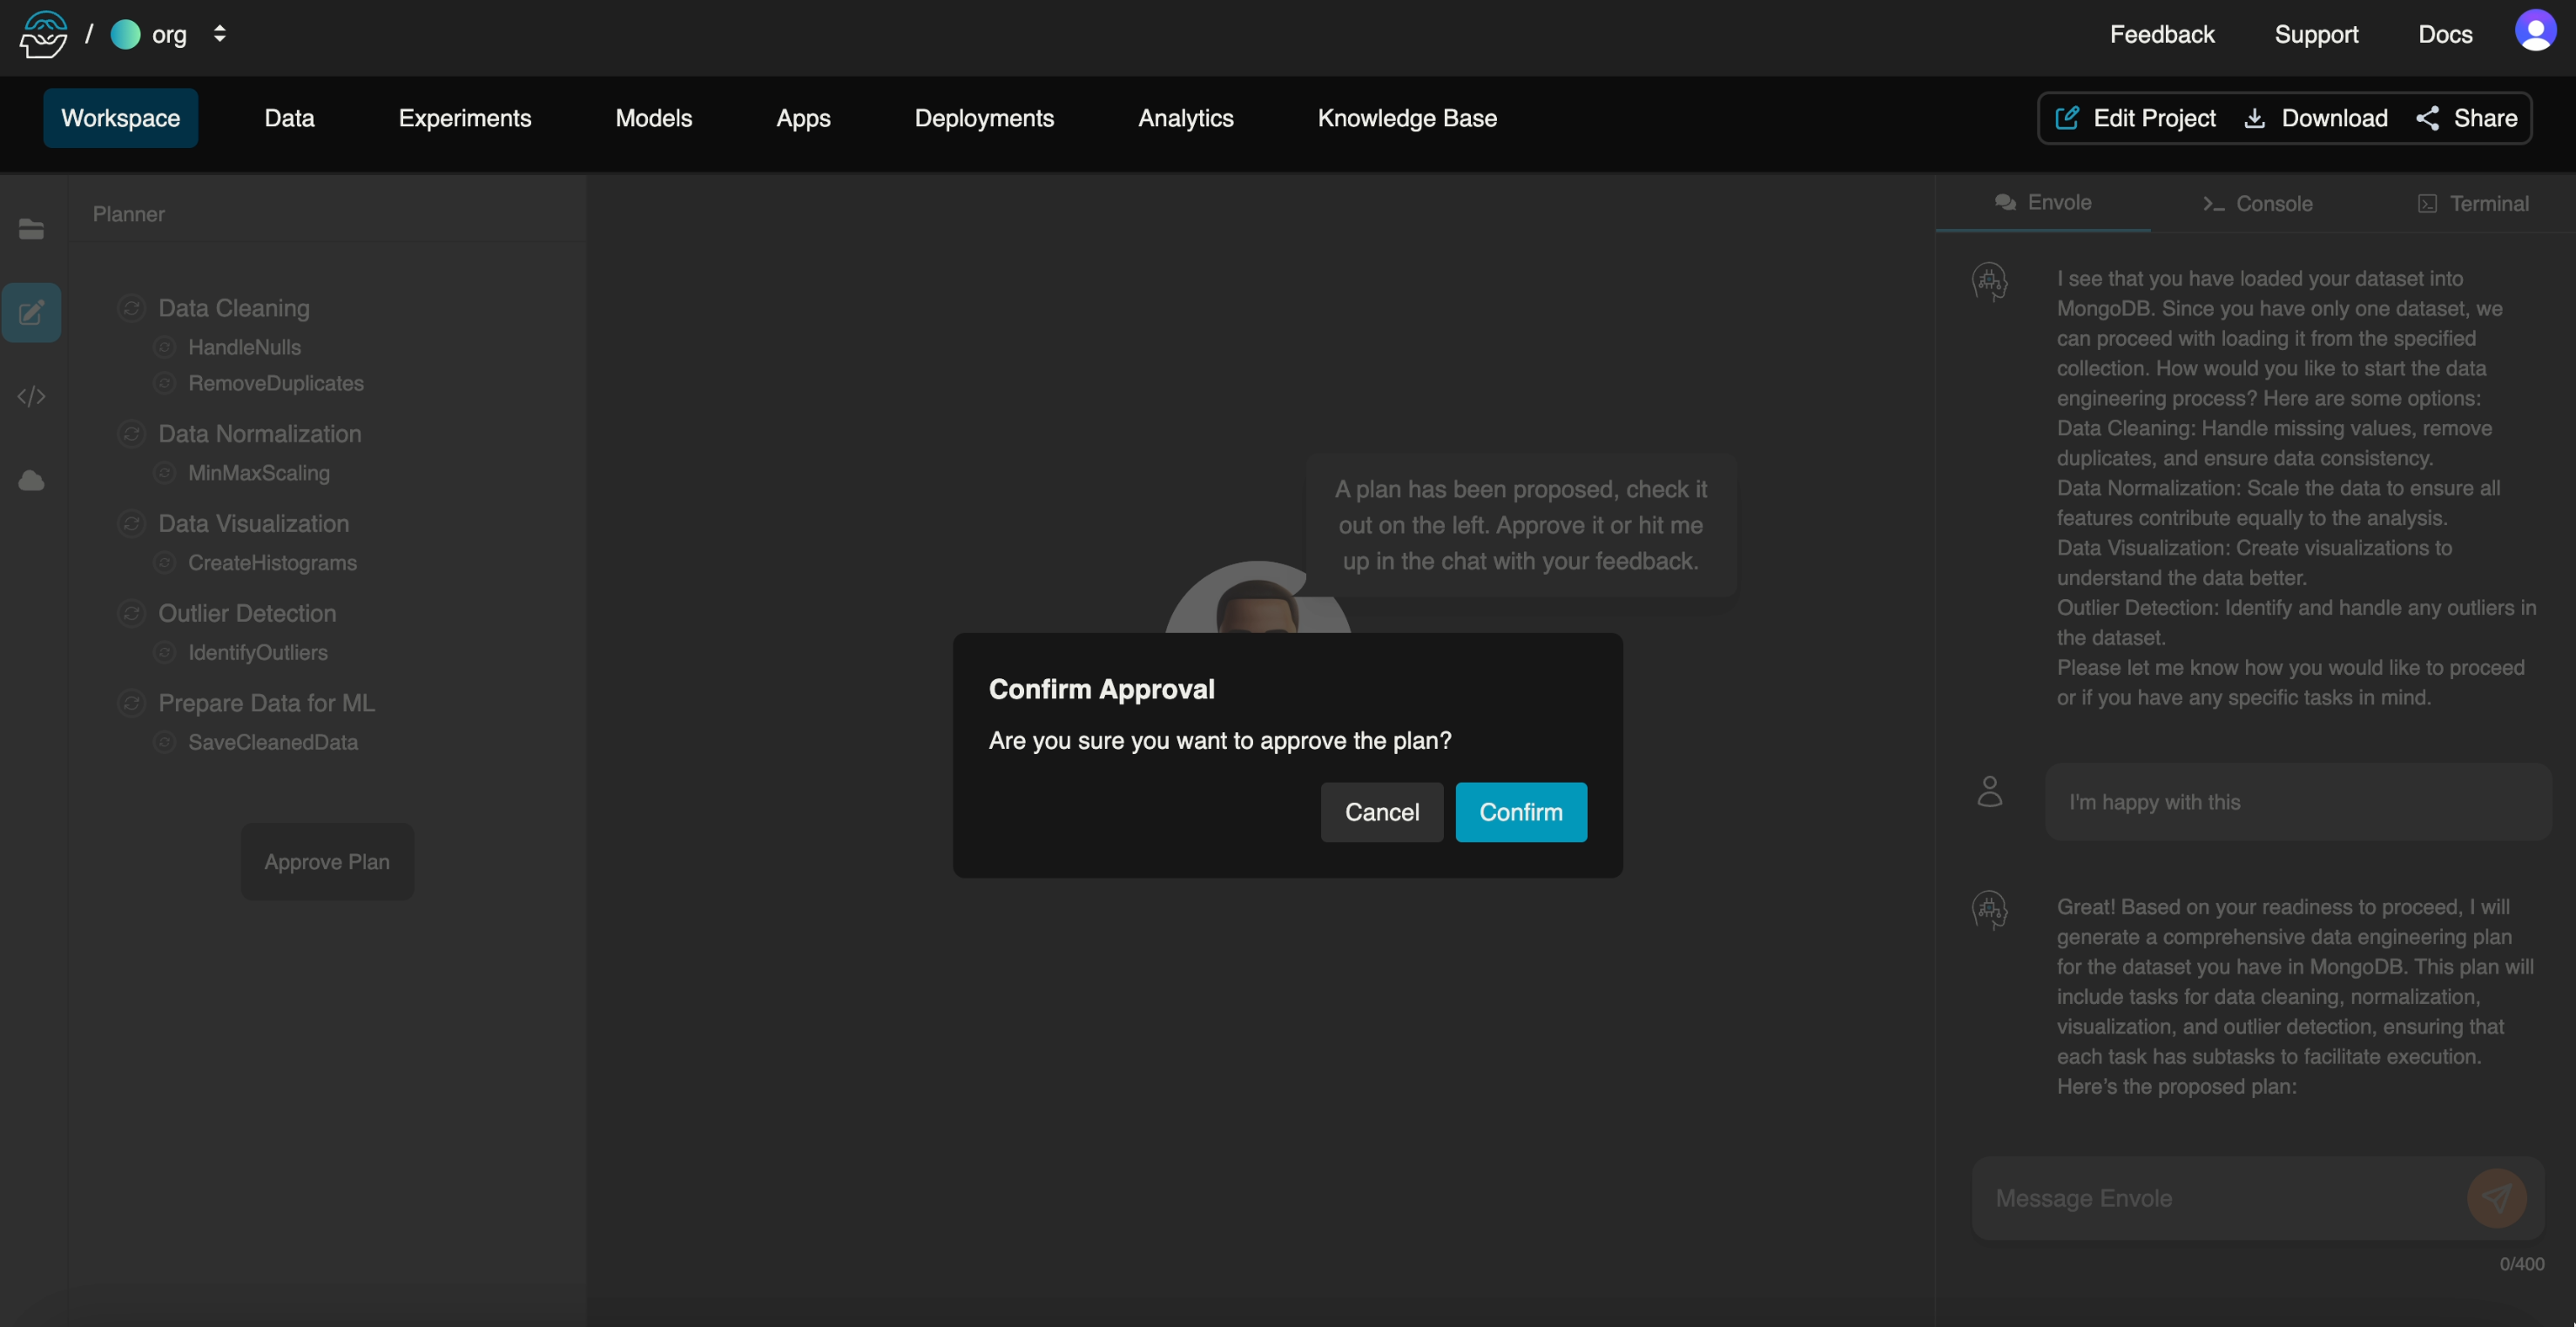The image size is (2576, 1327).
Task: Click the cloud icon in left sidebar
Action: (31, 481)
